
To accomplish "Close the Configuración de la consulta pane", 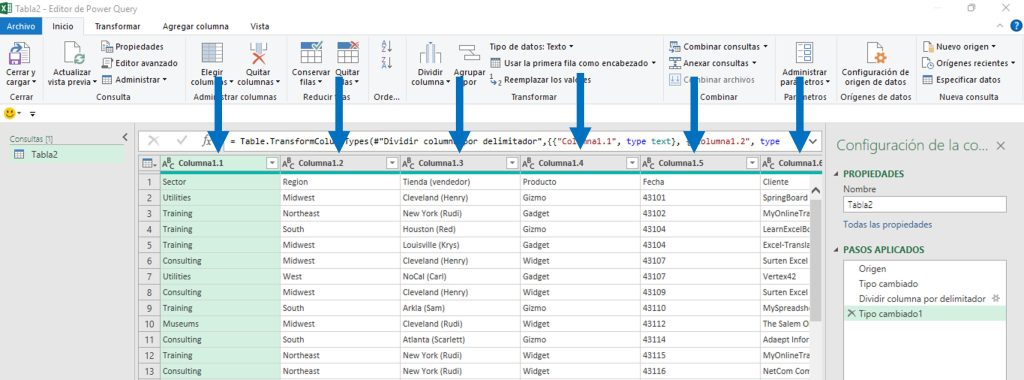I will pos(1000,146).
